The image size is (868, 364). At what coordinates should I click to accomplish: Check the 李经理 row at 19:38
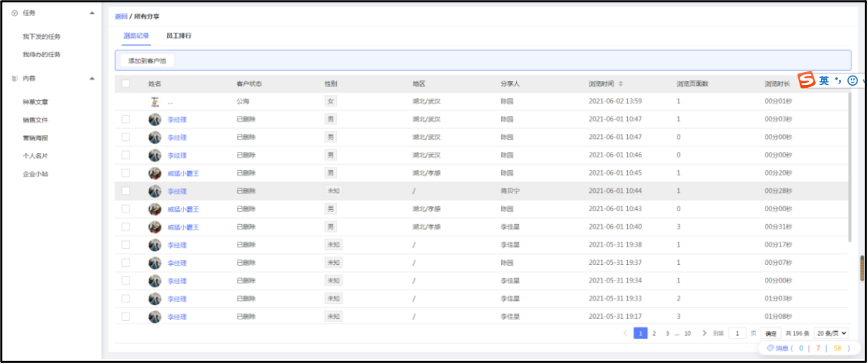(126, 245)
